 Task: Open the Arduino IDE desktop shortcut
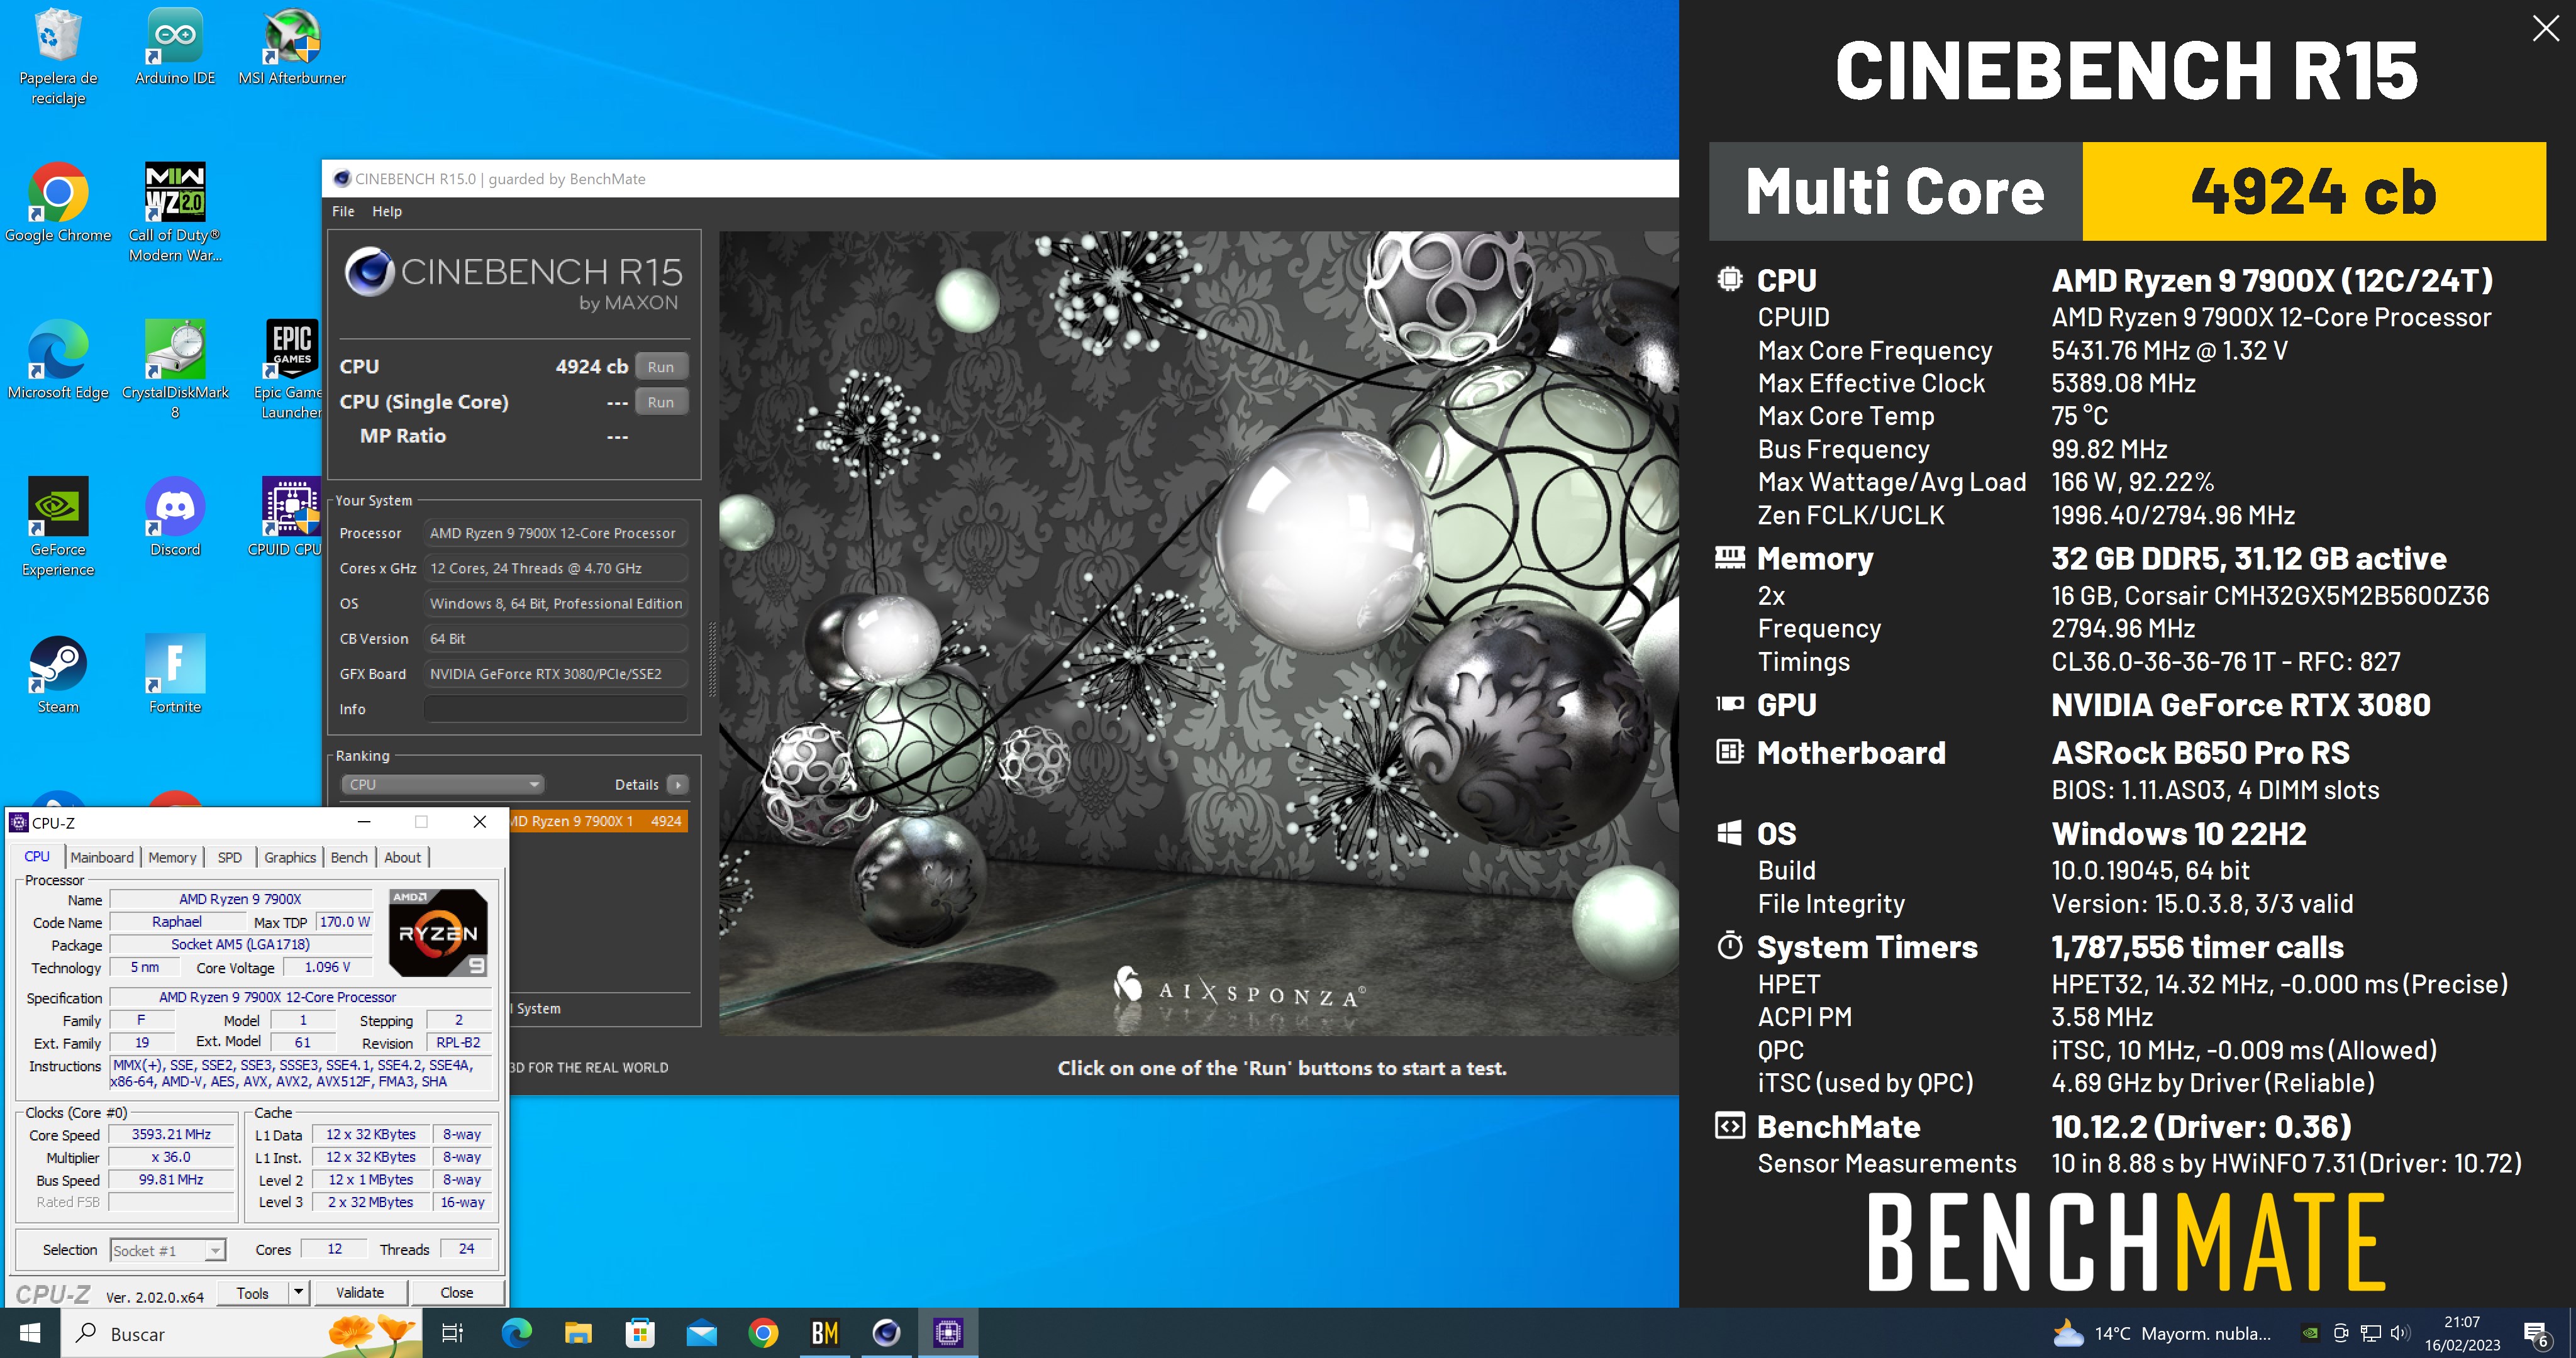tap(175, 47)
